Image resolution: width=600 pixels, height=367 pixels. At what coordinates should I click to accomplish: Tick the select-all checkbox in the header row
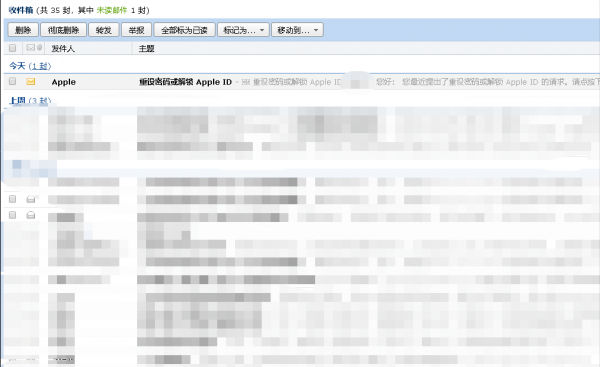(13, 48)
